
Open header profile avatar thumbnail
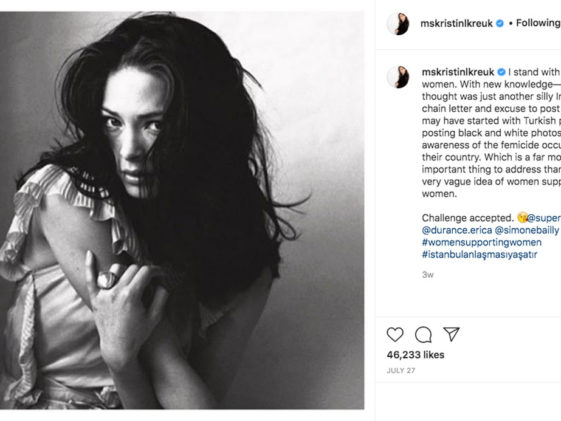point(398,24)
